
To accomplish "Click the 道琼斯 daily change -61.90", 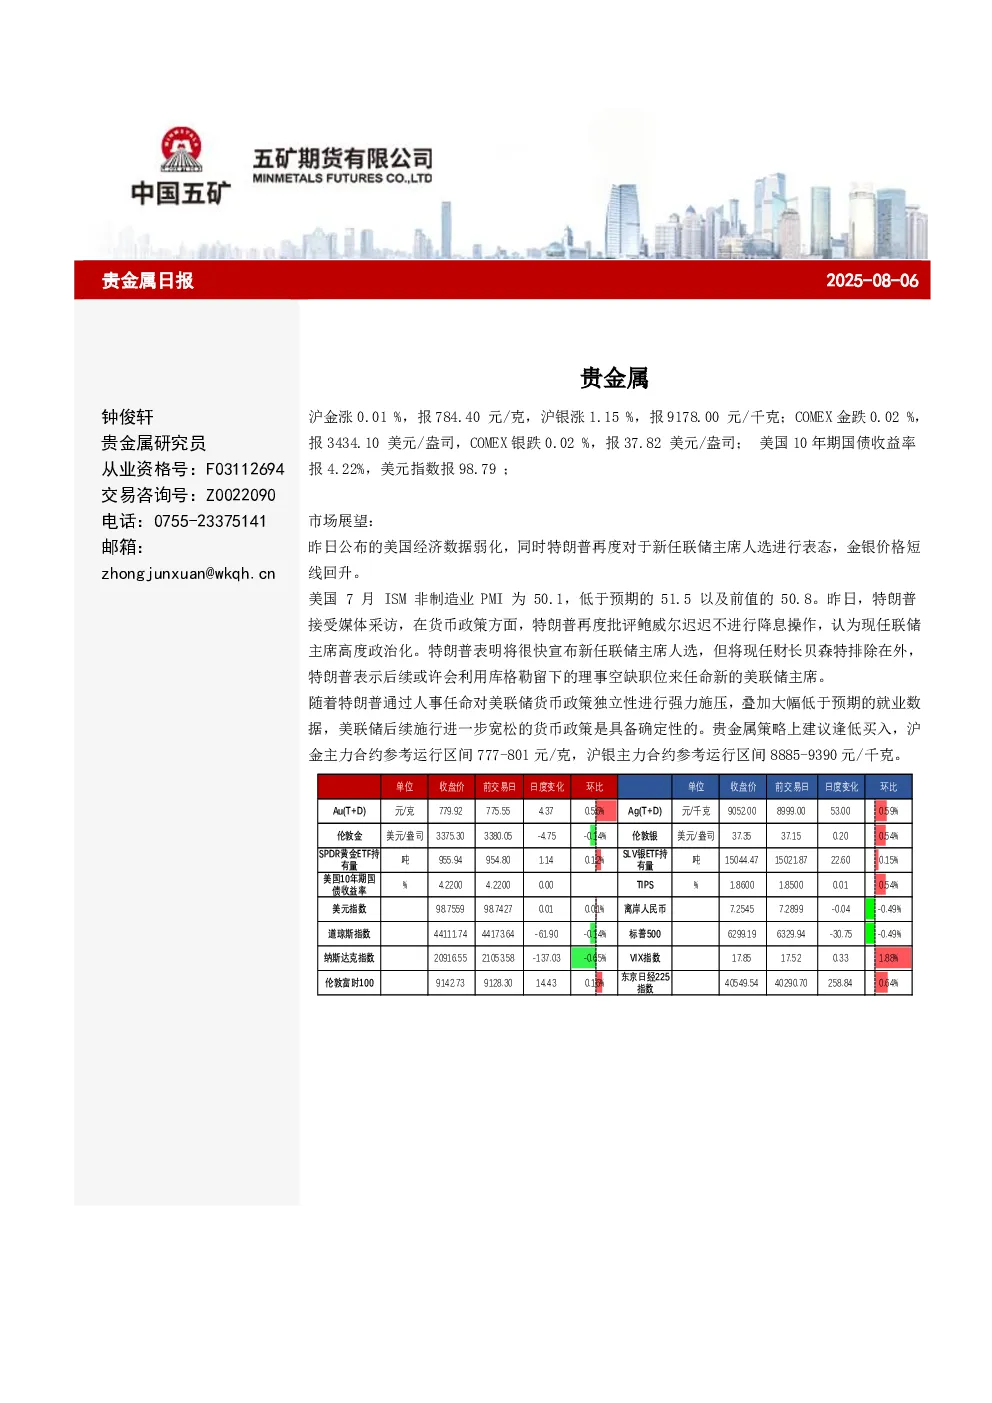I will point(546,934).
